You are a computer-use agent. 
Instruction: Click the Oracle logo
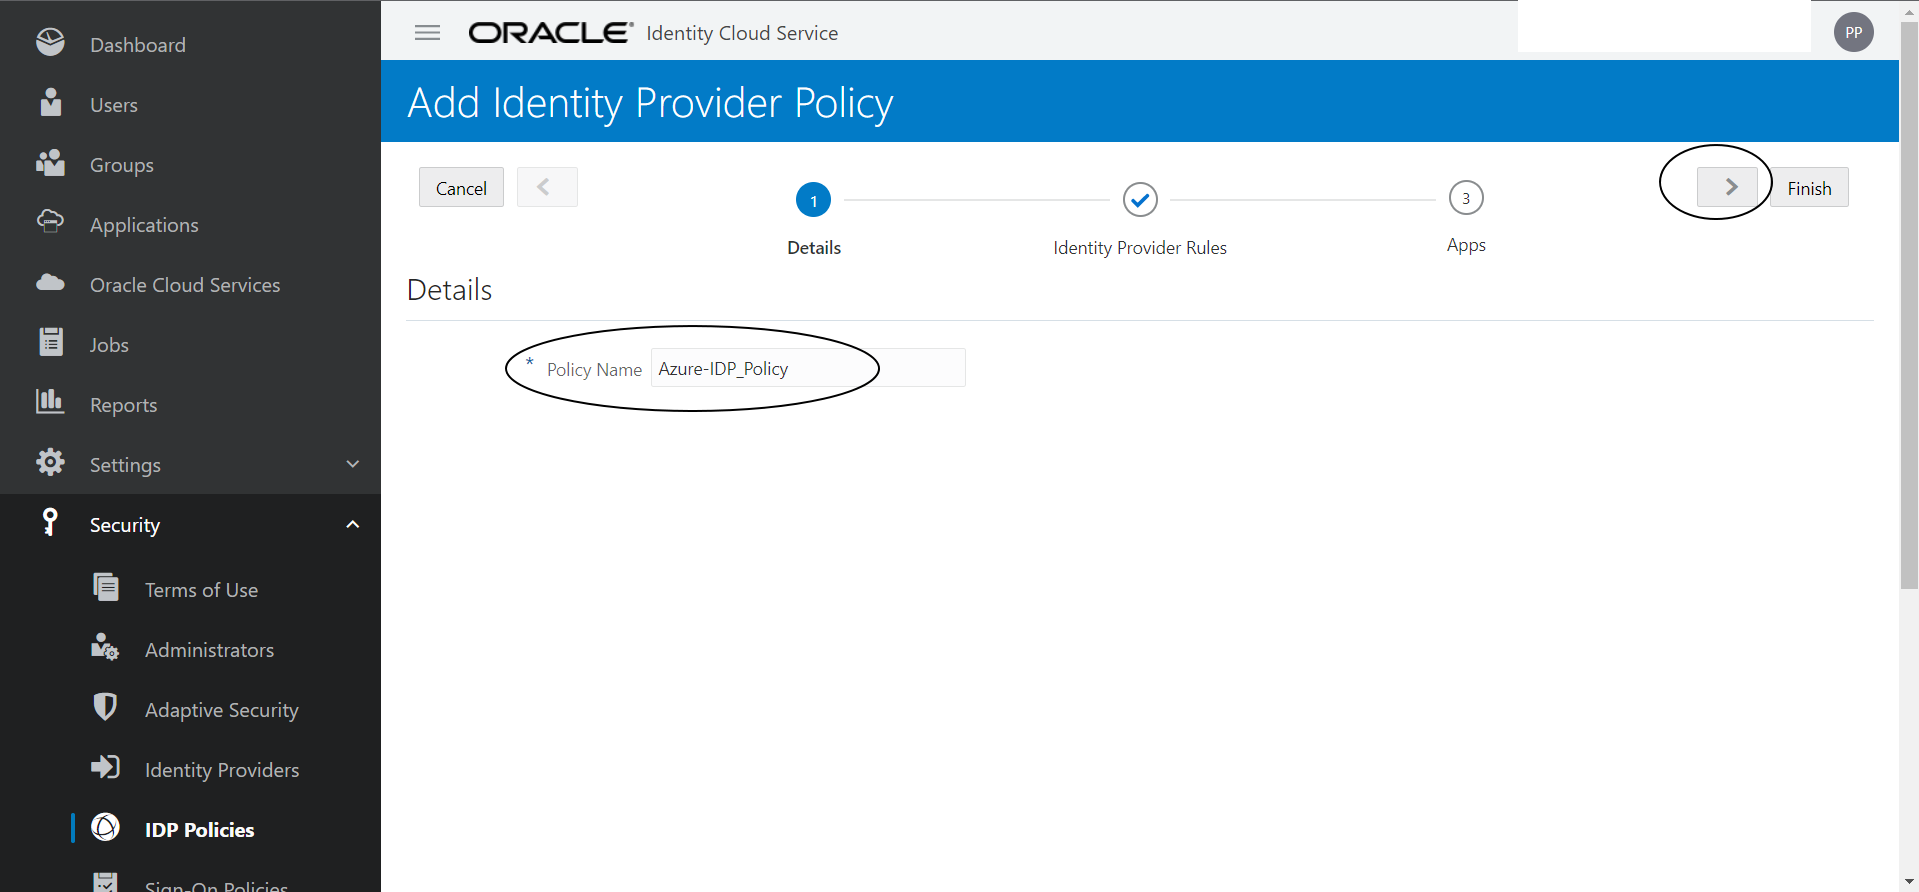coord(551,33)
